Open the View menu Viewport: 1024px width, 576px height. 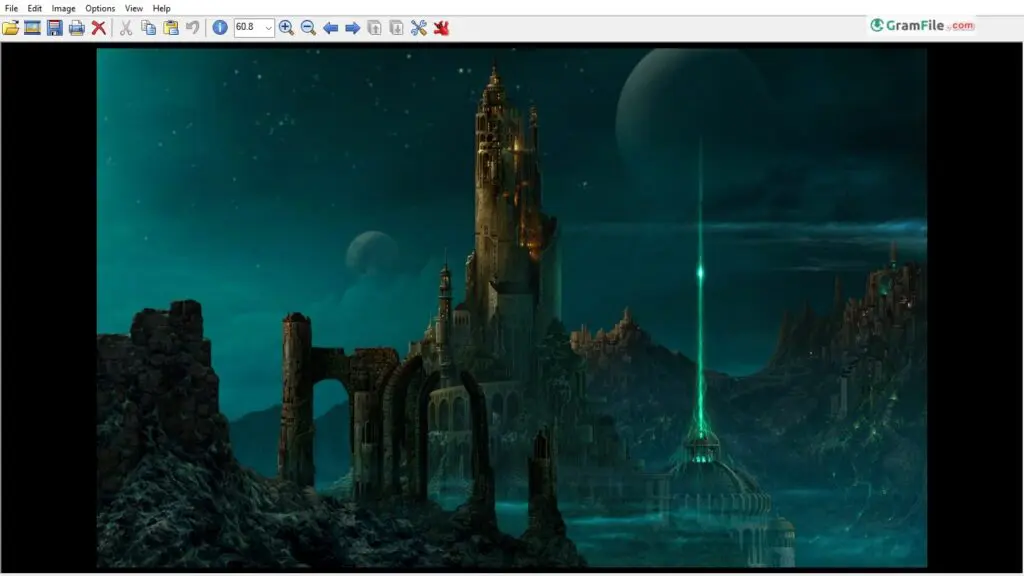[134, 8]
